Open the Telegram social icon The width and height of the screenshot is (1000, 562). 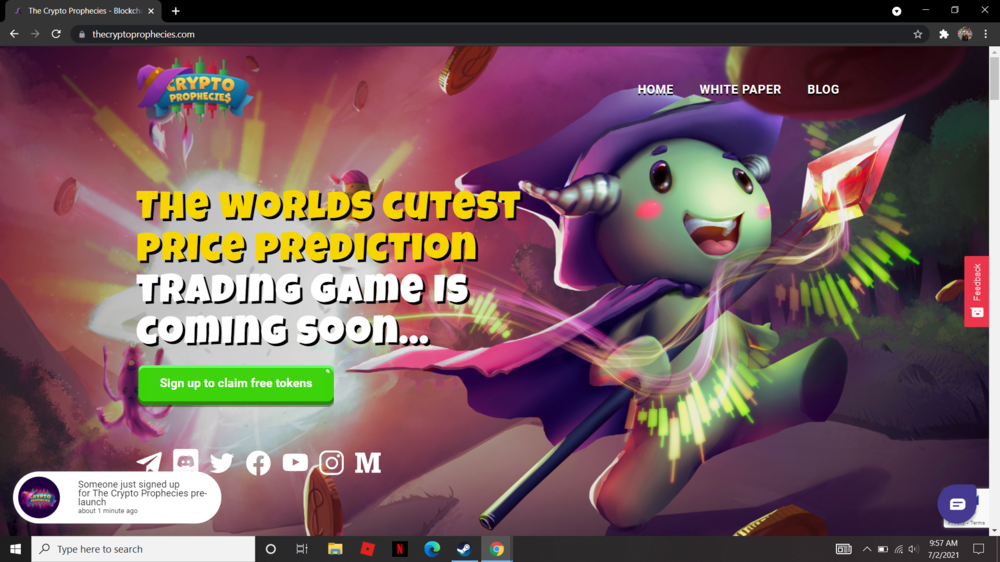(x=149, y=463)
